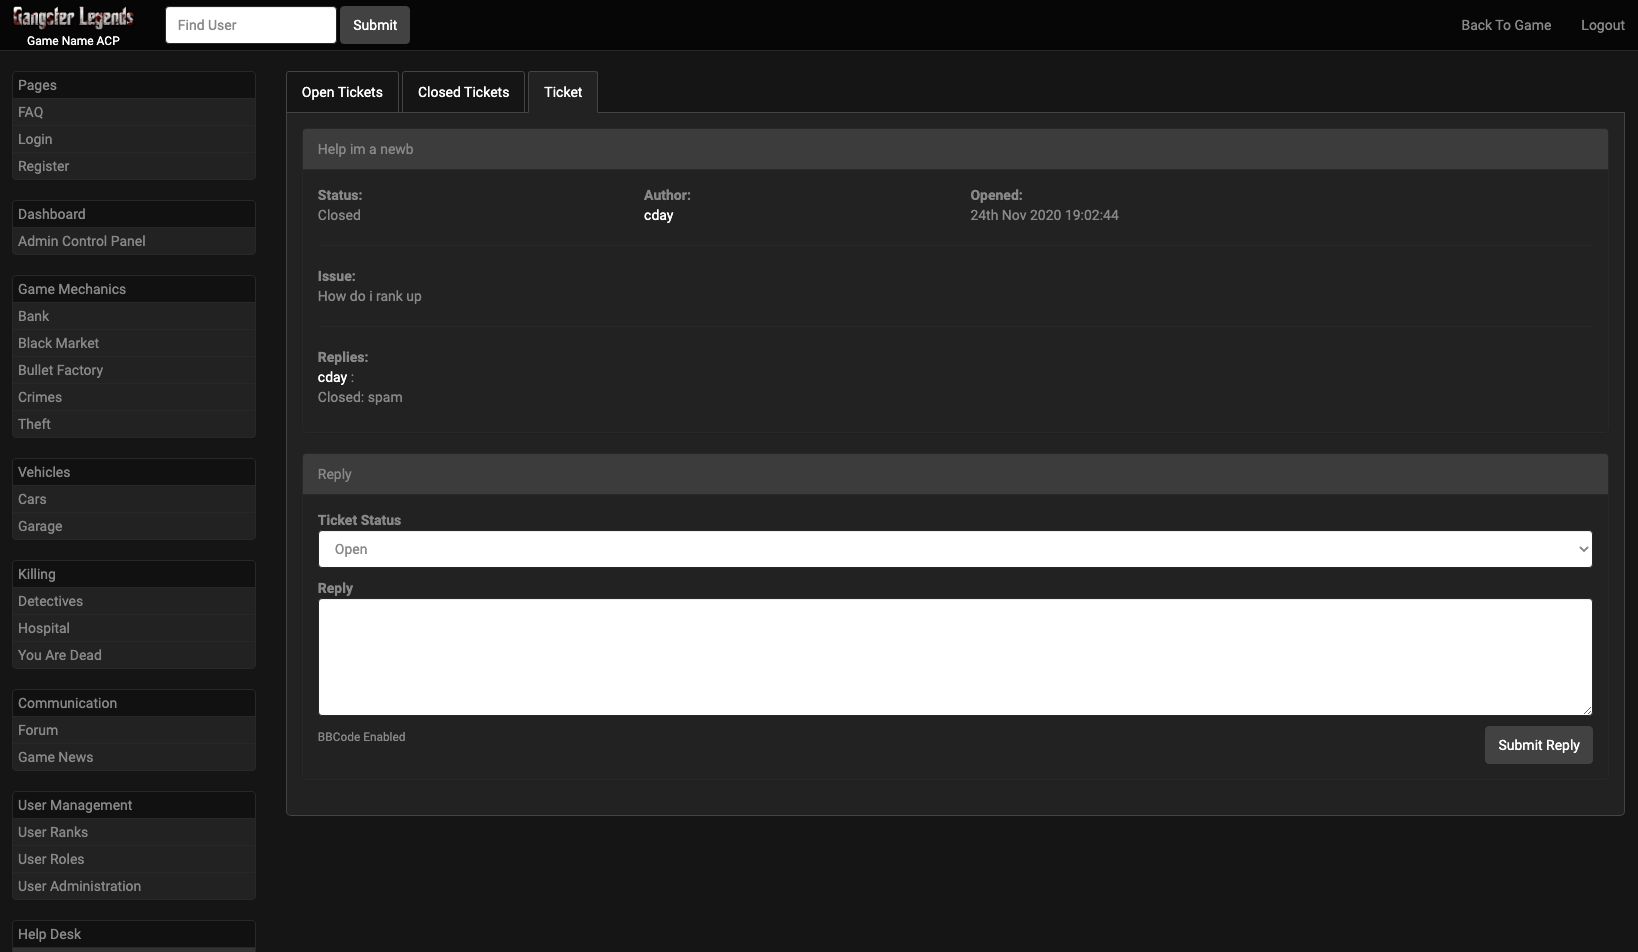Screen dimensions: 1638x952
Task: Switch to the Closed Tickets tab
Action: tap(463, 92)
